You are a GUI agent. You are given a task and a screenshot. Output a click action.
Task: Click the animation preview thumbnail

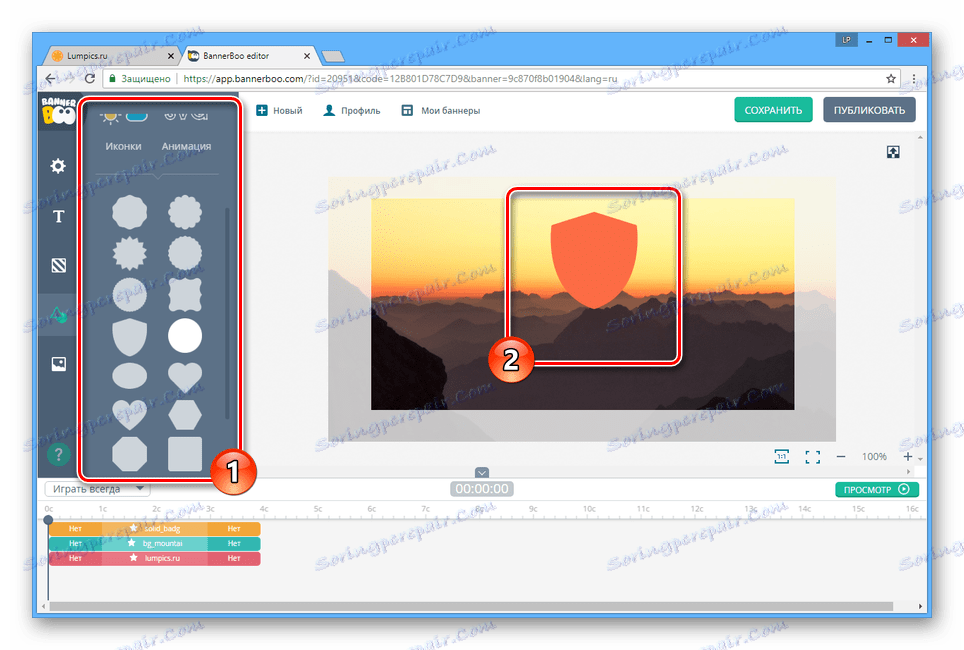point(186,115)
